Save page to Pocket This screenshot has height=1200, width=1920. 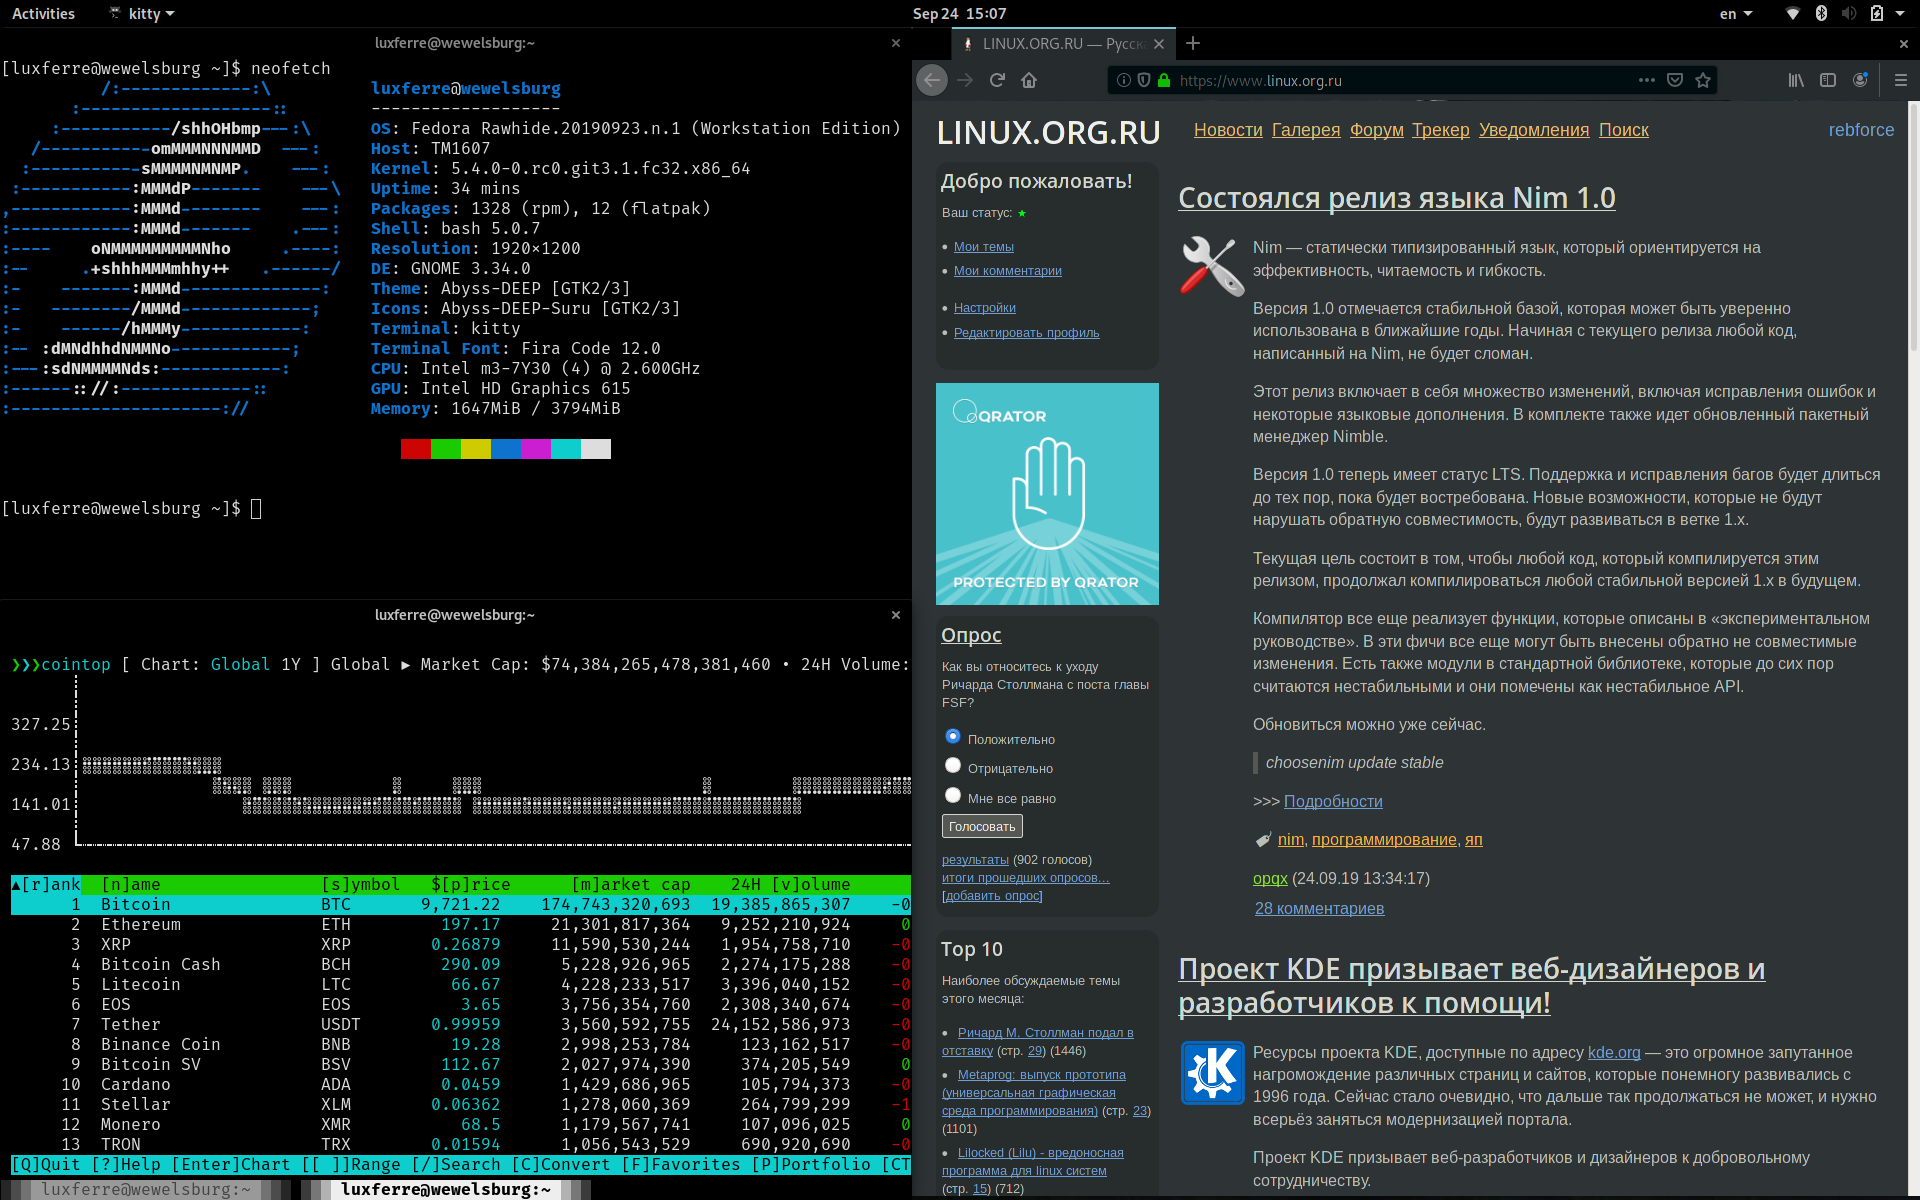[1675, 80]
